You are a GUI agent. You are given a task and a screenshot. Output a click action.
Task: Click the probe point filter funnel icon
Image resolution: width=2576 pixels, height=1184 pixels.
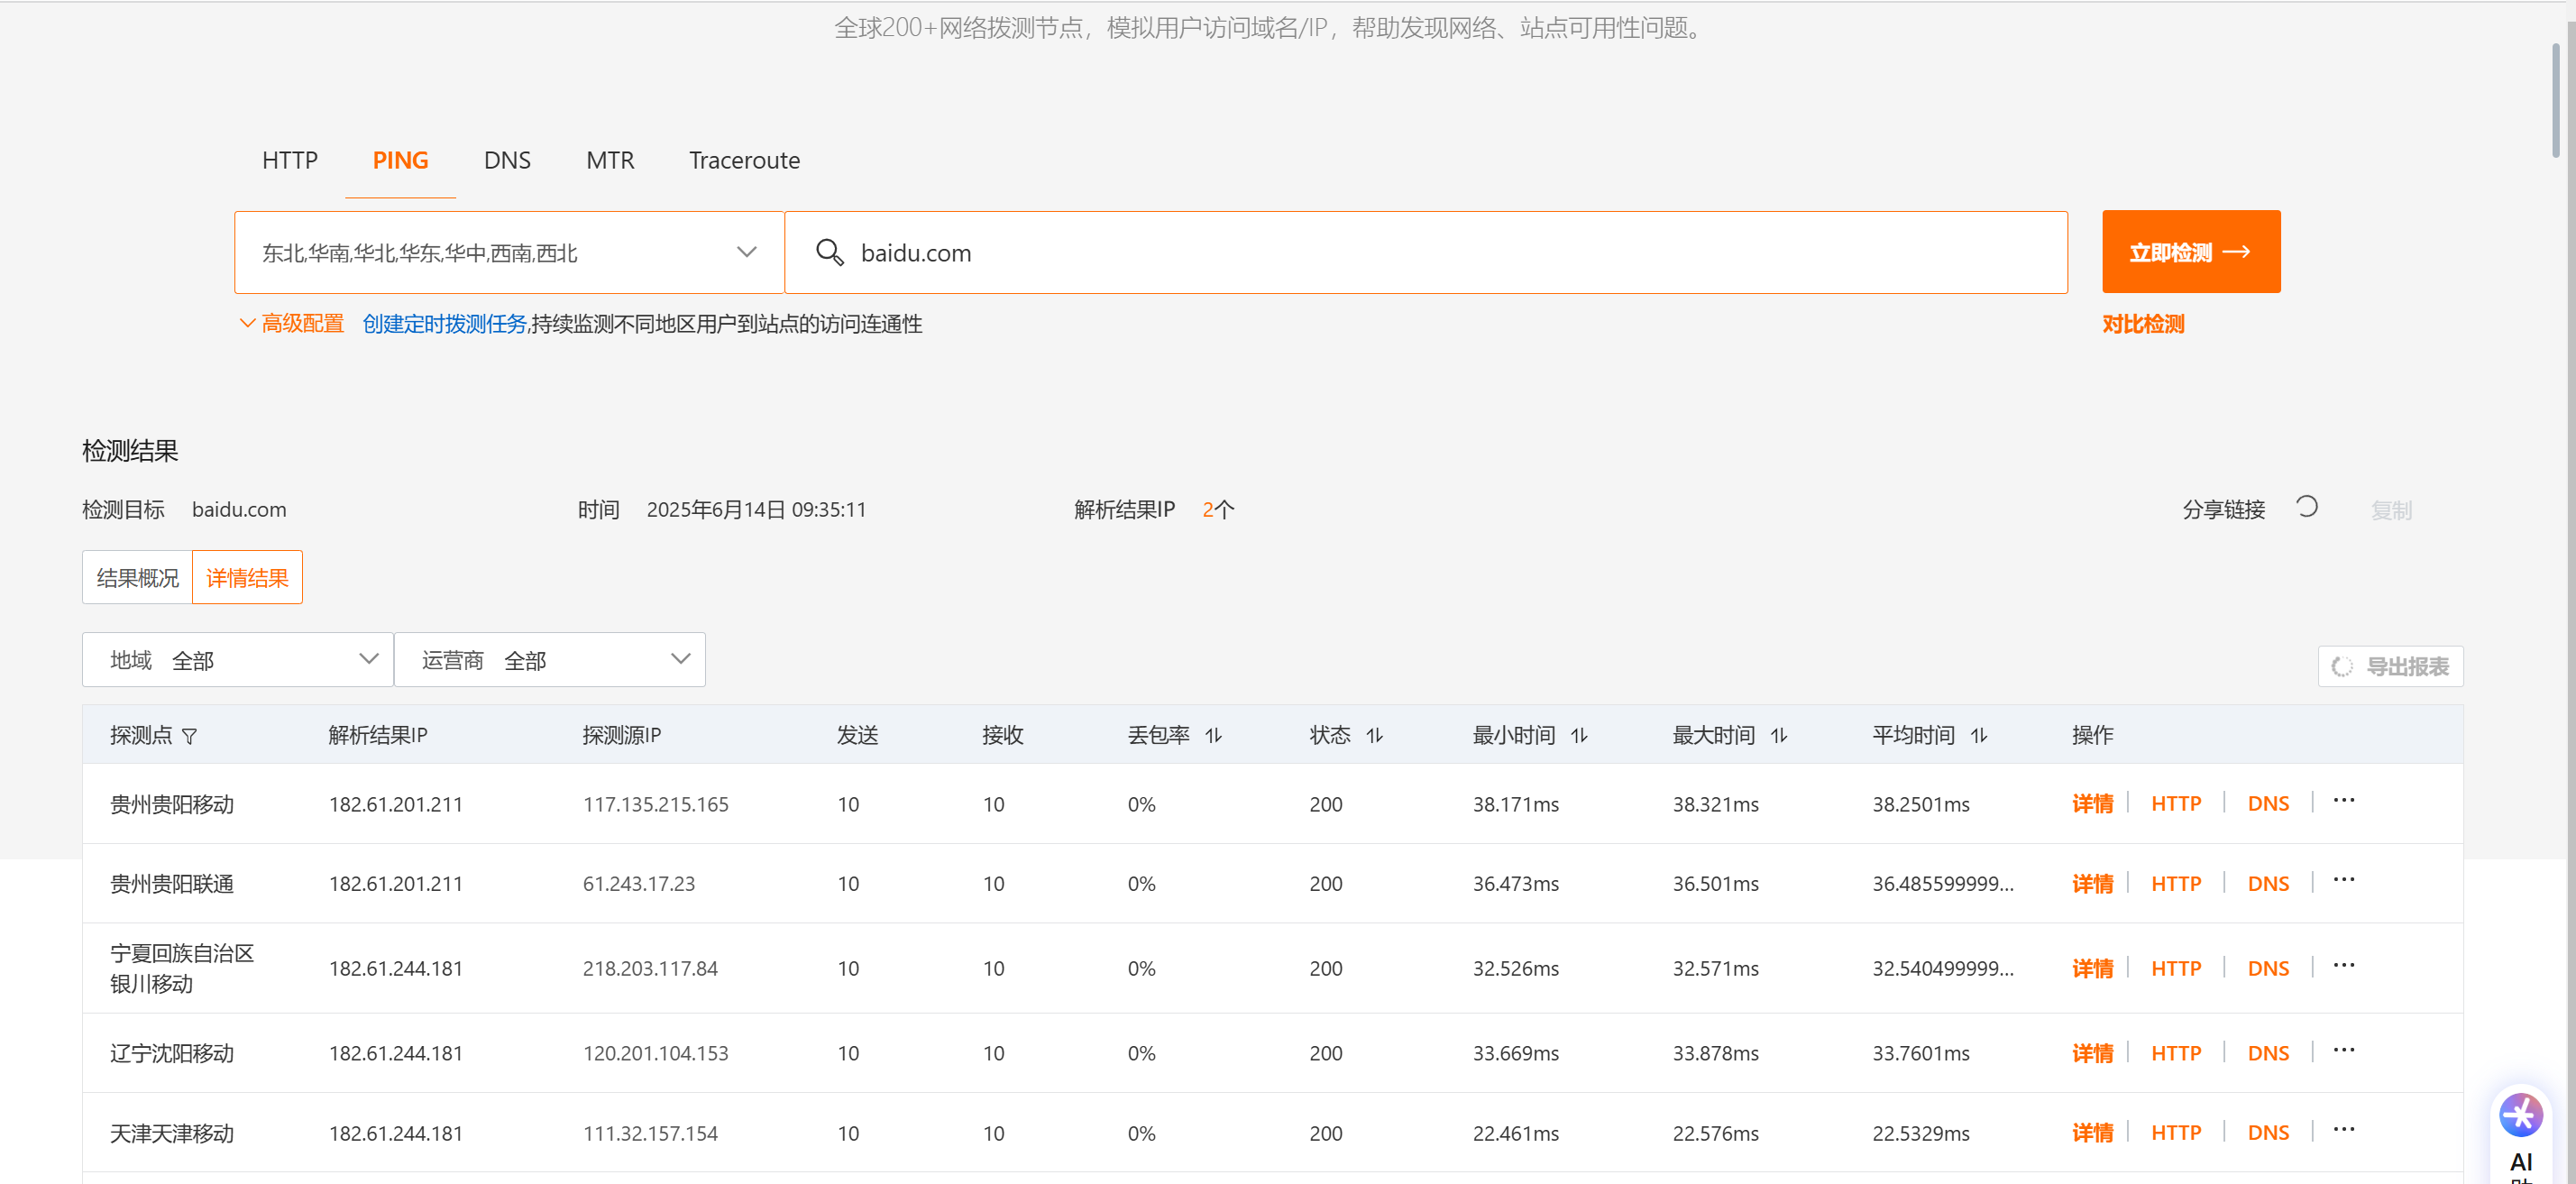tap(189, 736)
